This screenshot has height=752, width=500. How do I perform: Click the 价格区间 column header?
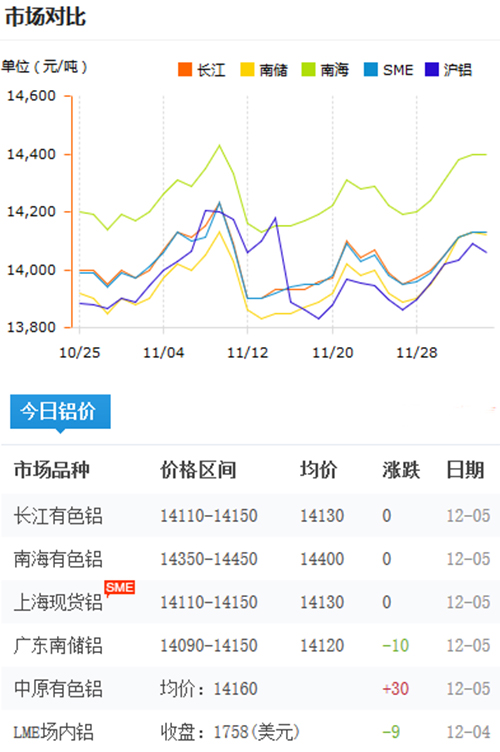point(198,470)
